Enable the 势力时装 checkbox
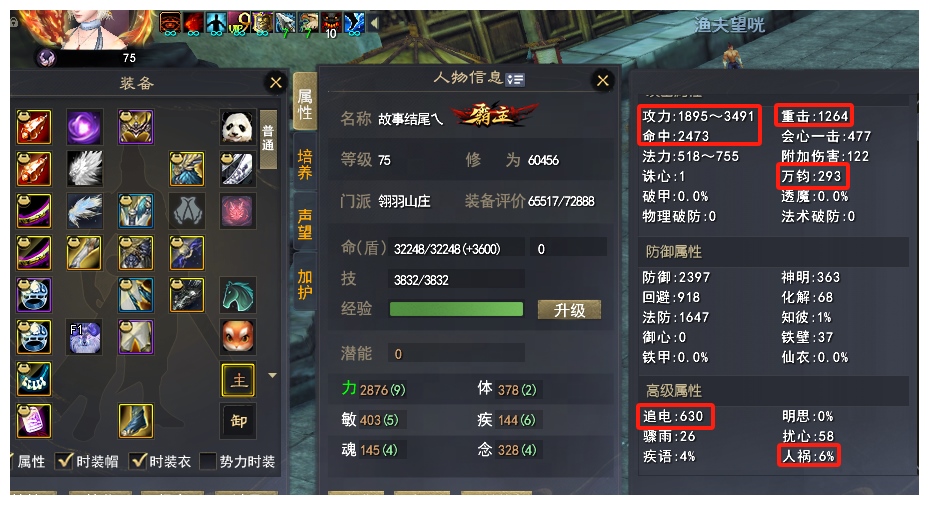Screen dimensions: 929x505 click(208, 461)
